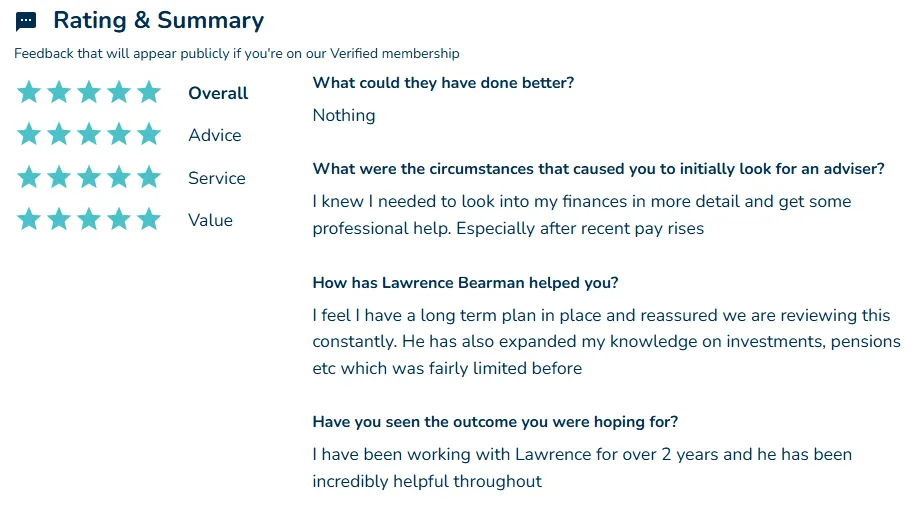Image resolution: width=914 pixels, height=508 pixels.
Task: Click the fourth star in the Service row
Action: 119,177
